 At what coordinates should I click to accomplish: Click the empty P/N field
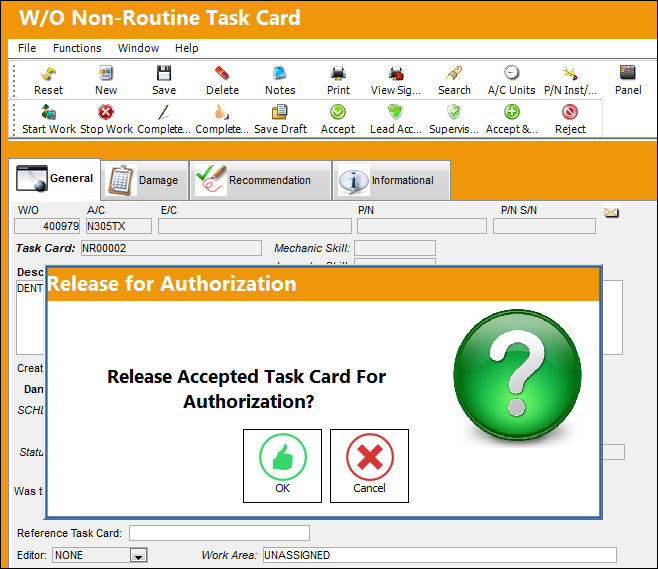pos(422,226)
